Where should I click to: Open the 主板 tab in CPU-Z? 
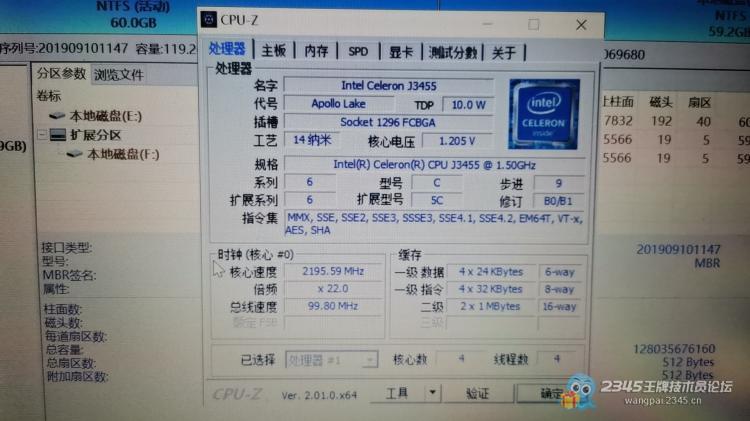pyautogui.click(x=274, y=51)
